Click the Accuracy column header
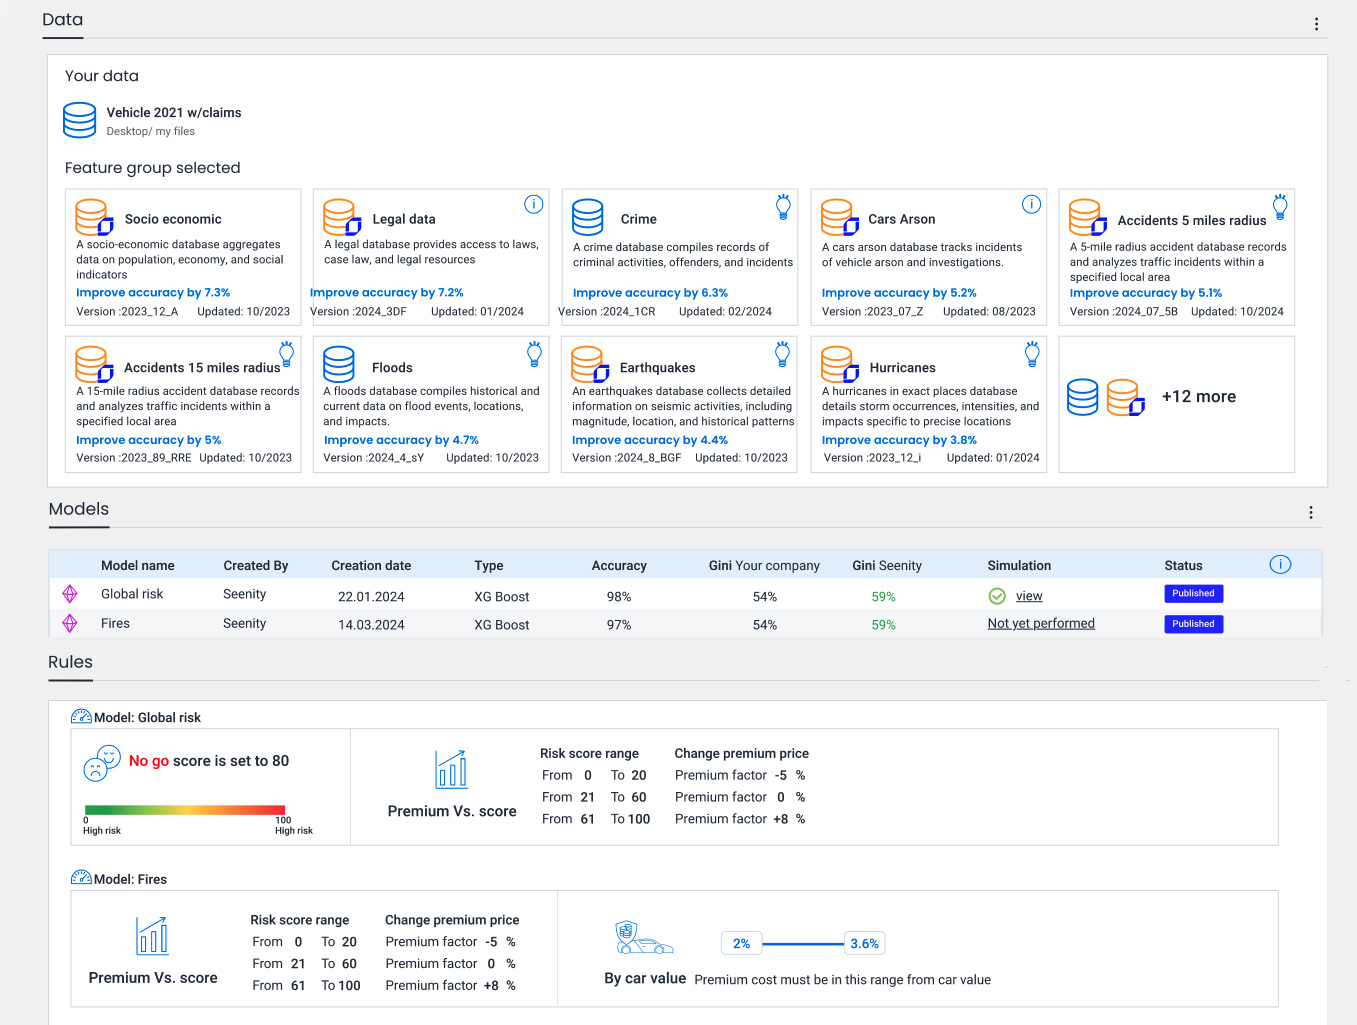The width and height of the screenshot is (1357, 1025). pyautogui.click(x=619, y=566)
